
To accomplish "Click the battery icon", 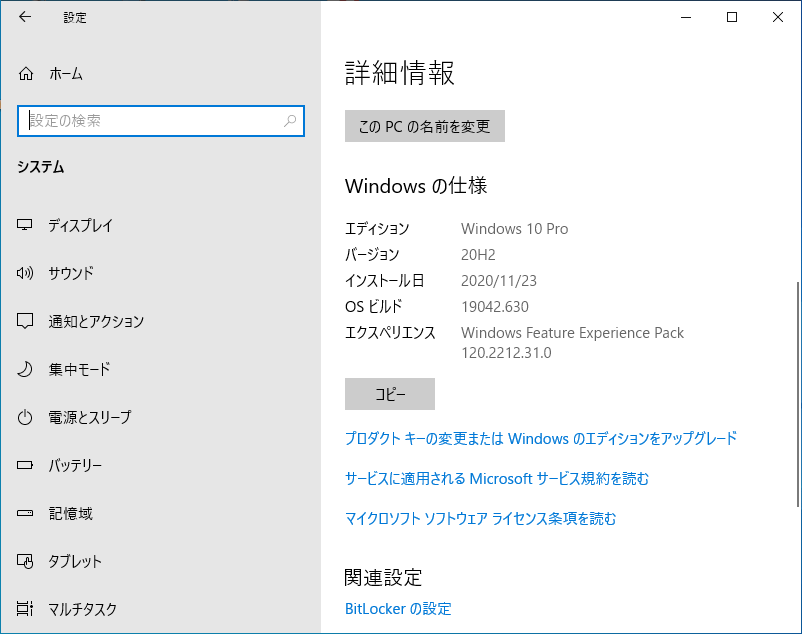I will 25,465.
